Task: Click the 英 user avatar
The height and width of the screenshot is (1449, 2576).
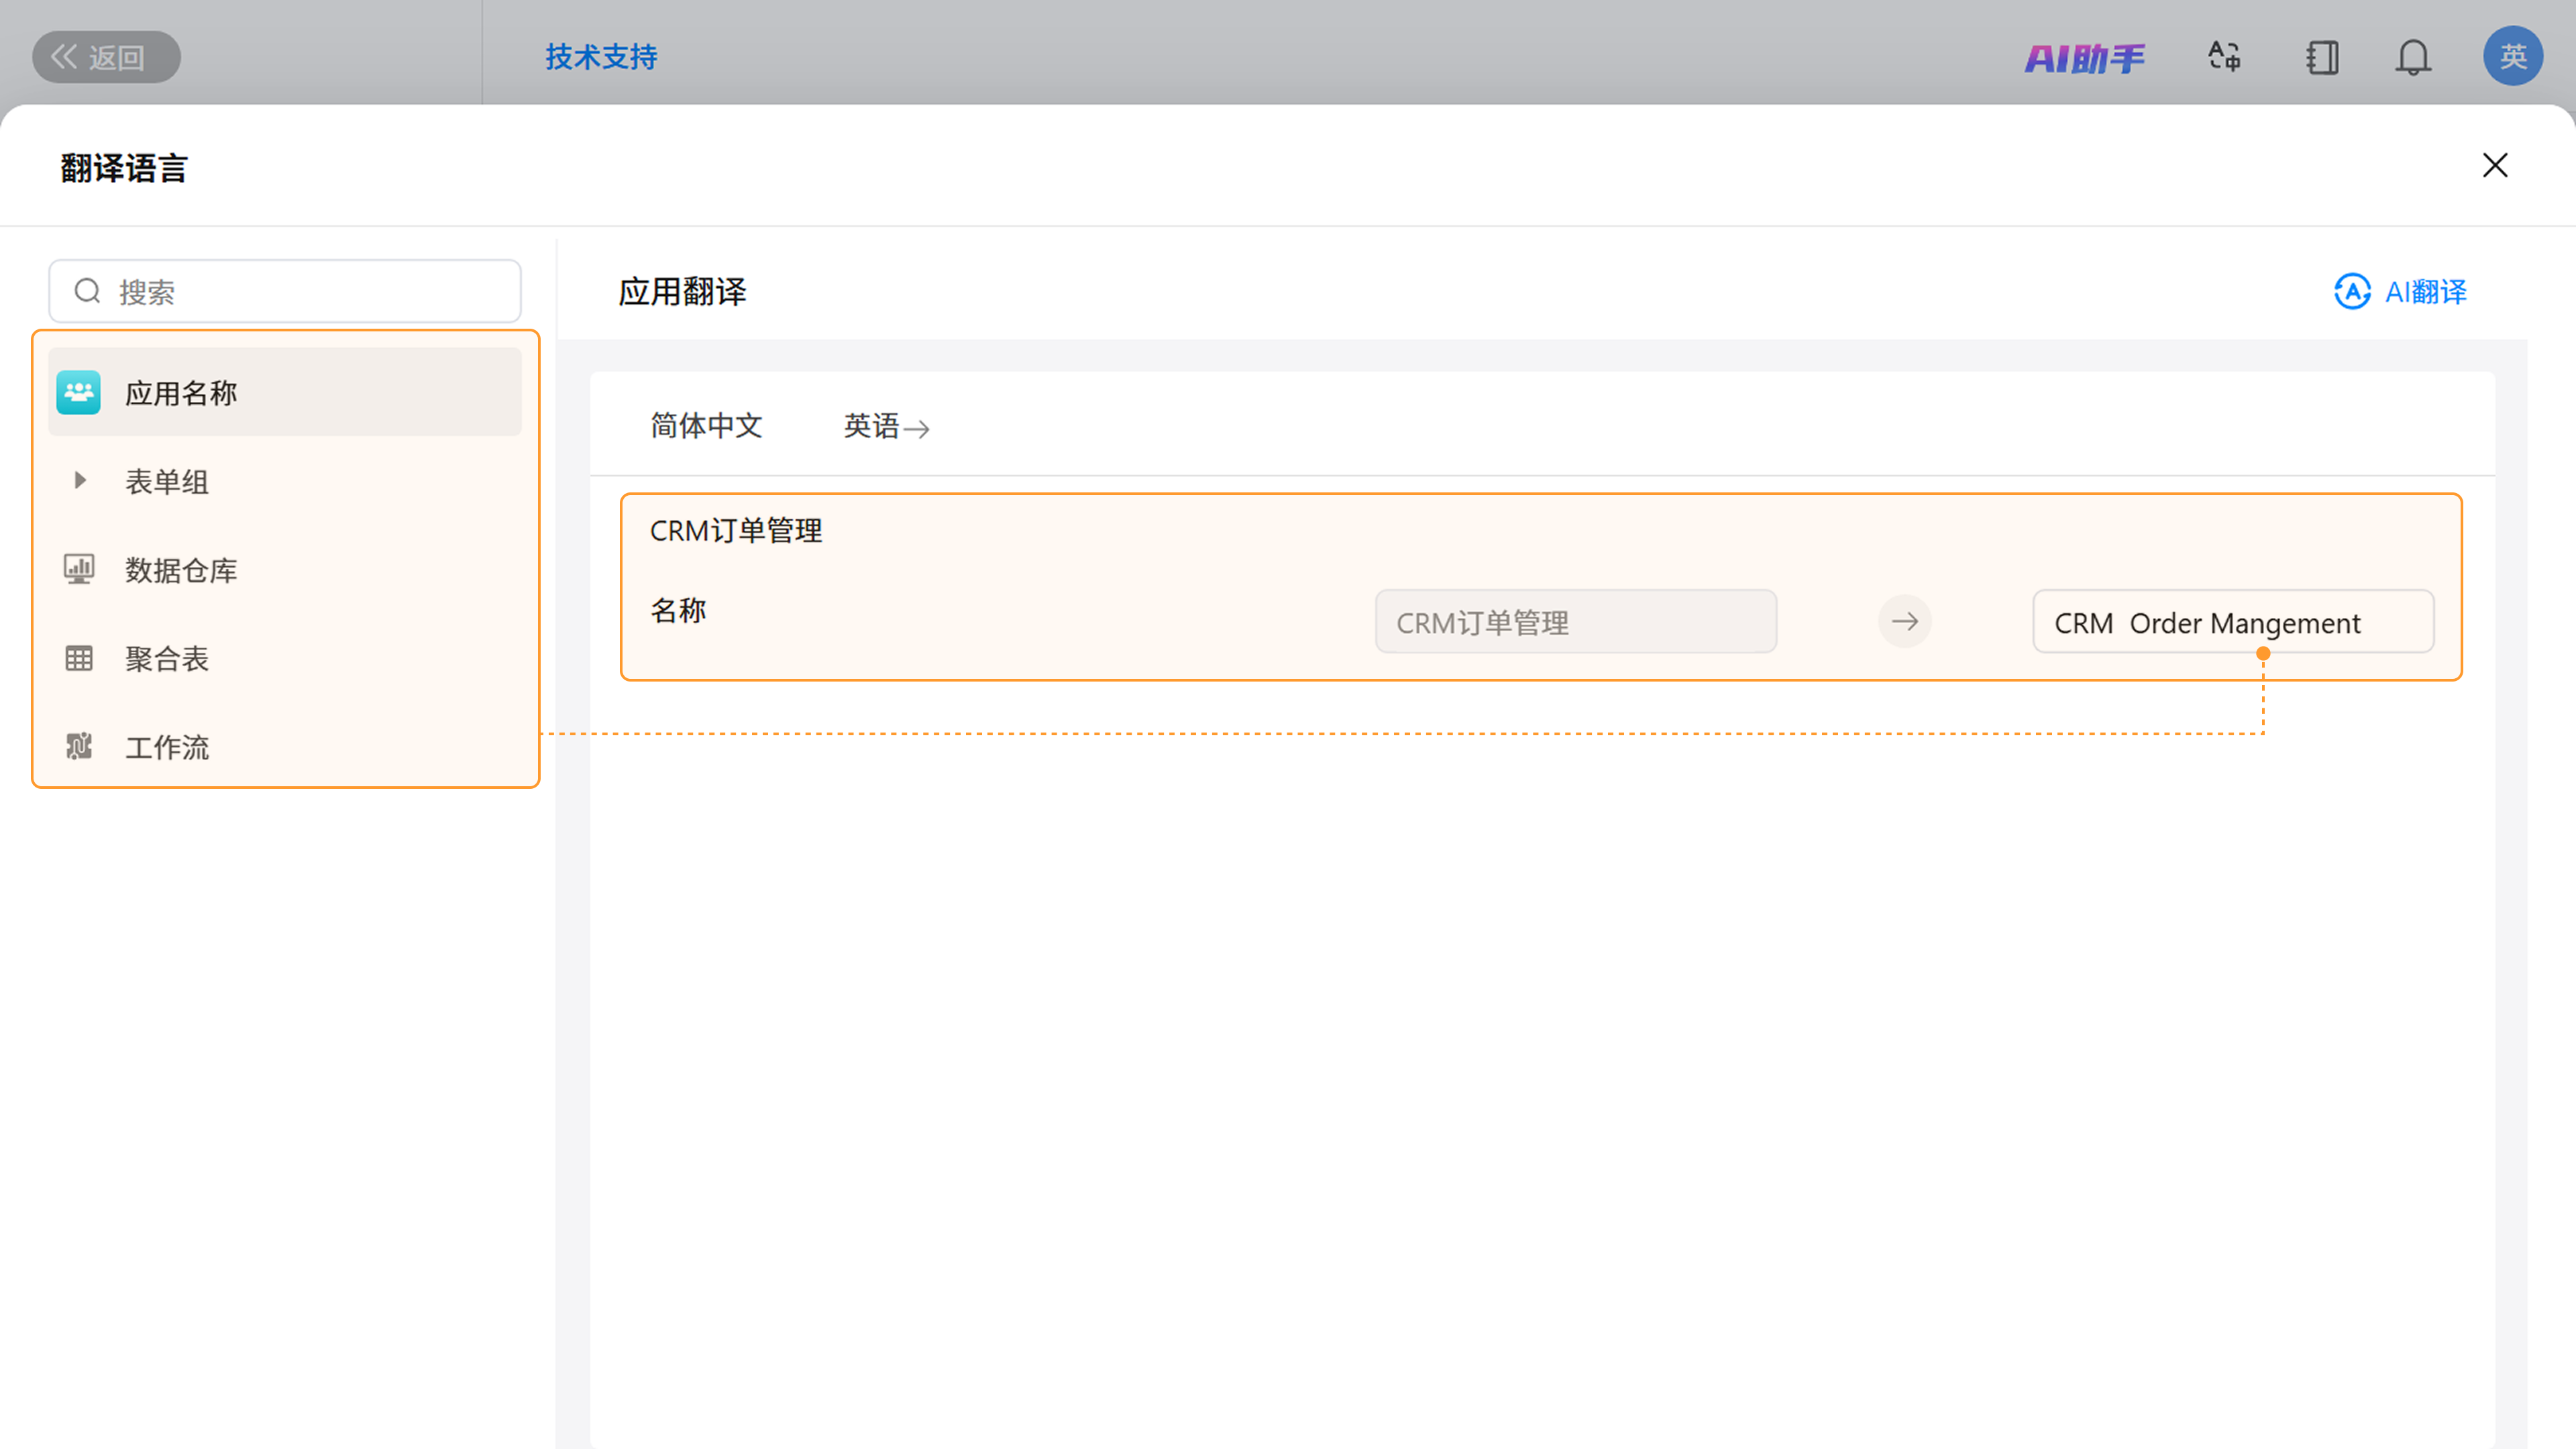Action: [x=2513, y=56]
